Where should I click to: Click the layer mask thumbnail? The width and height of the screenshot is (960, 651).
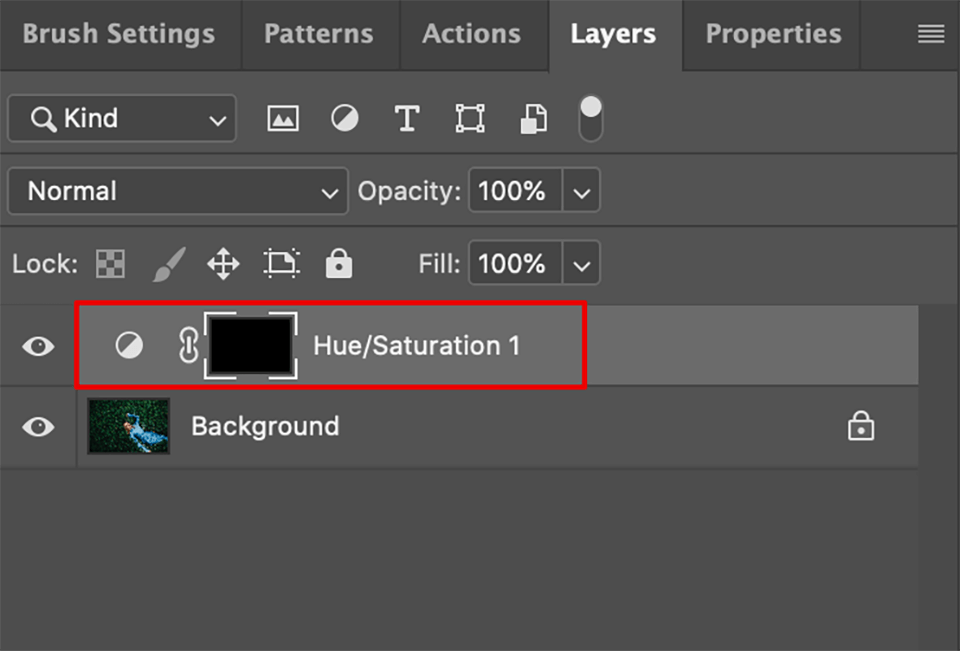[250, 345]
